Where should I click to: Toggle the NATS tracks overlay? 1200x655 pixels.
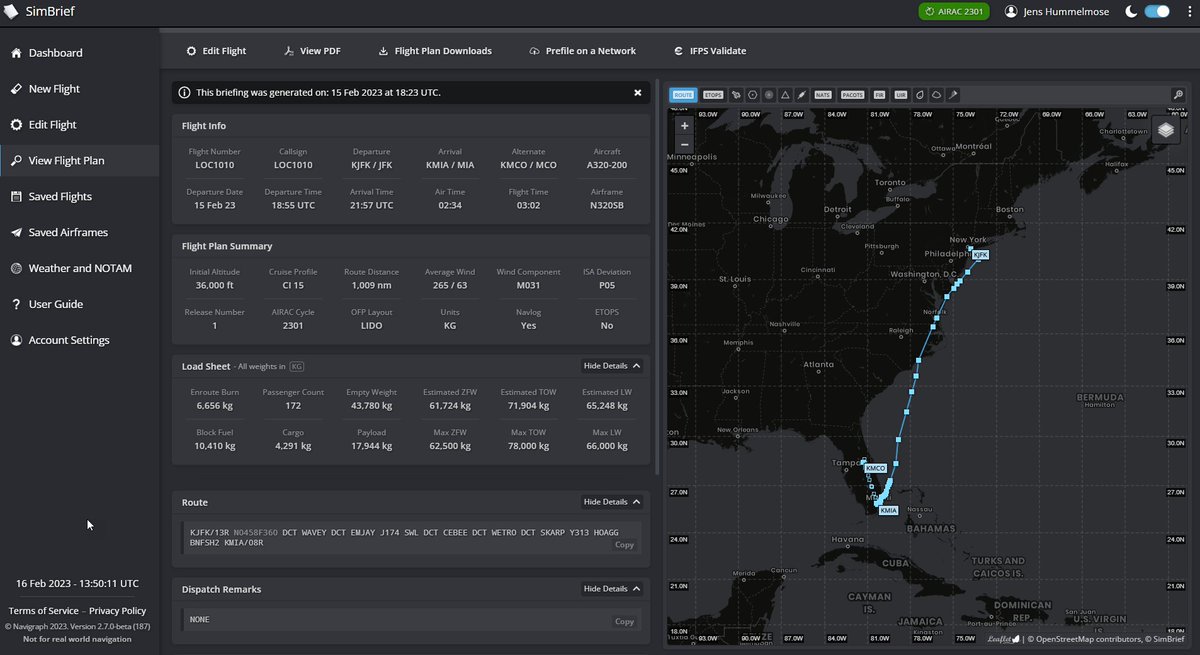(x=823, y=94)
